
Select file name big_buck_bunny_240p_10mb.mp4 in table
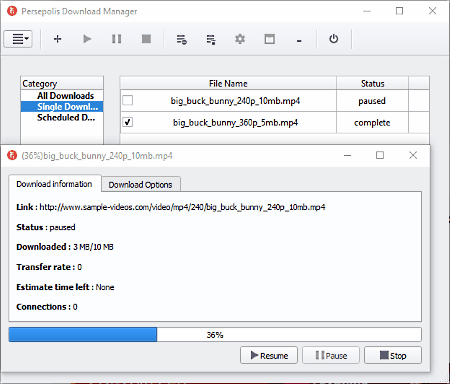tap(235, 101)
